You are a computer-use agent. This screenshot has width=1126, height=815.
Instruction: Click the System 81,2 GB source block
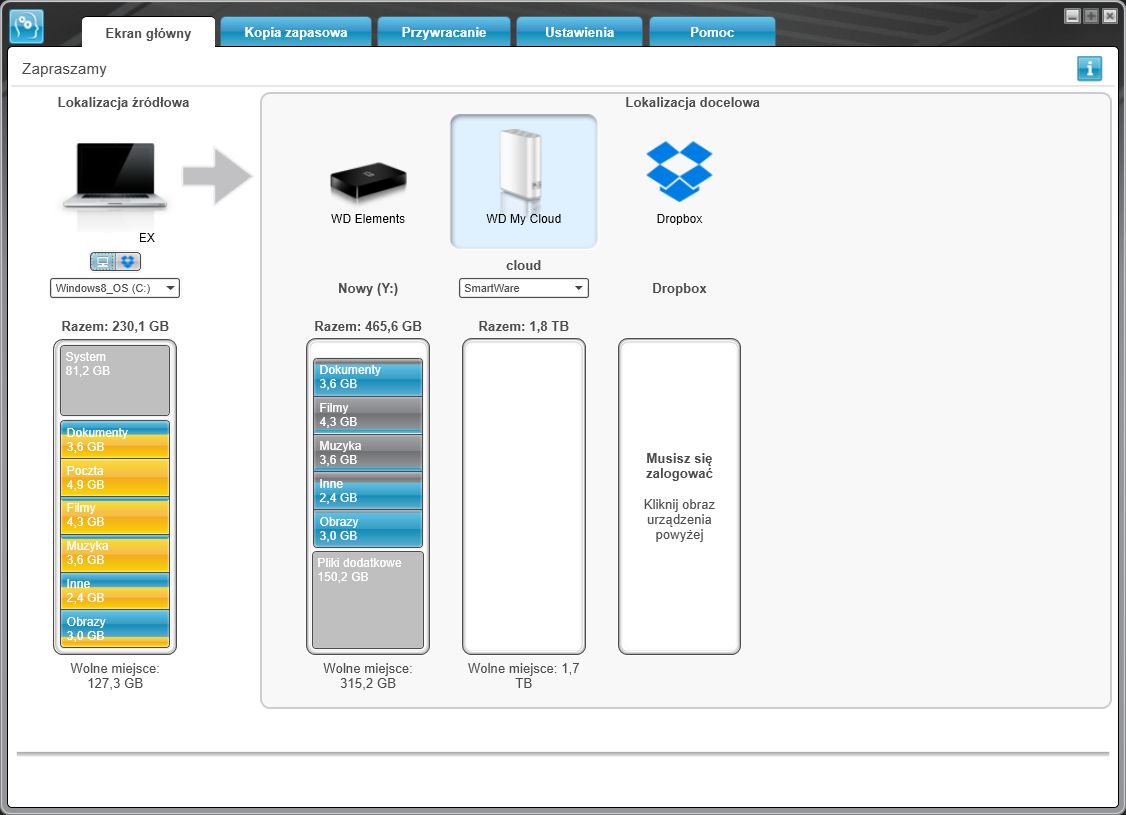pos(115,381)
